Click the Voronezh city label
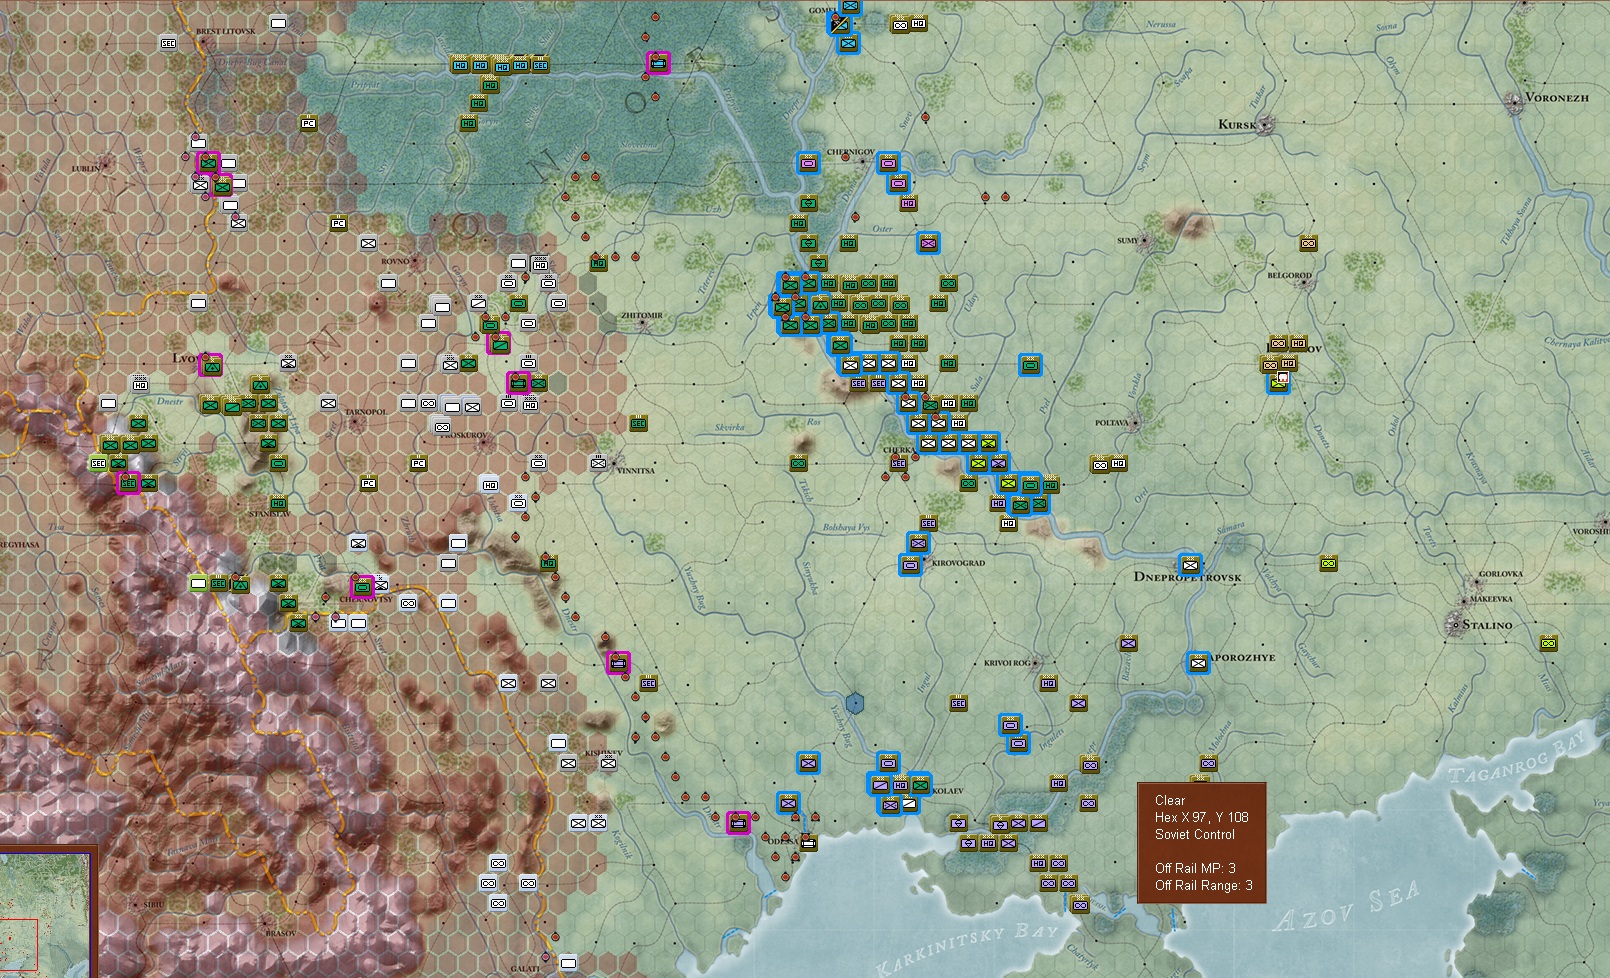This screenshot has height=978, width=1610. [x=1556, y=98]
